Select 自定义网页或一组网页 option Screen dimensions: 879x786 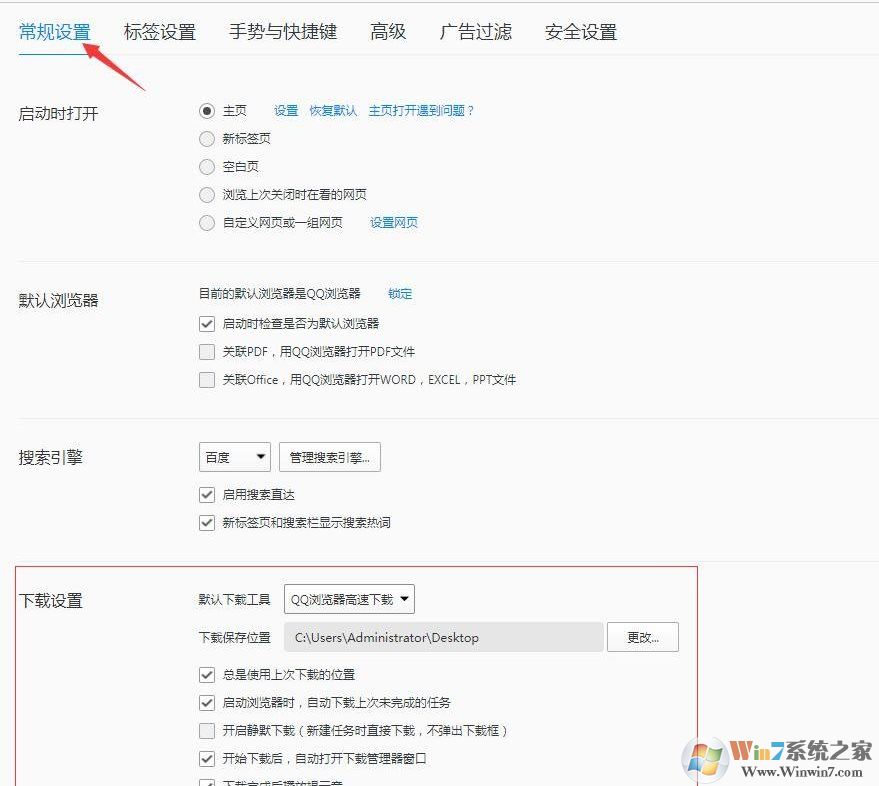207,223
